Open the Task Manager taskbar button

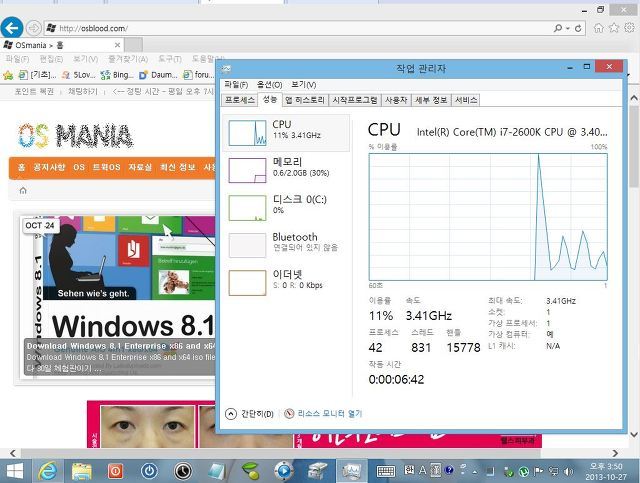[x=351, y=472]
